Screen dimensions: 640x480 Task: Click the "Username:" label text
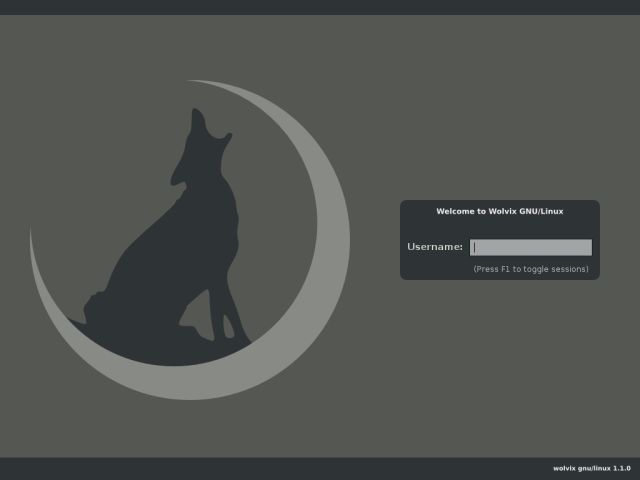(x=435, y=247)
